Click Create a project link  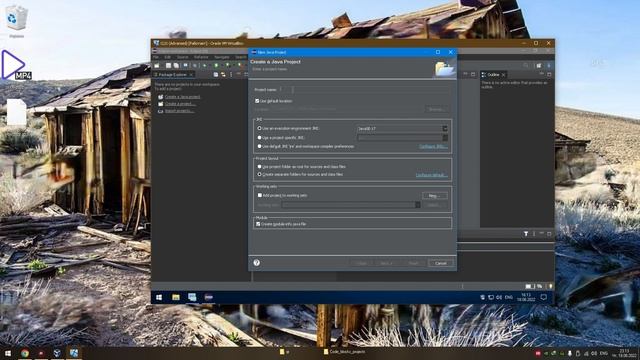coord(180,104)
